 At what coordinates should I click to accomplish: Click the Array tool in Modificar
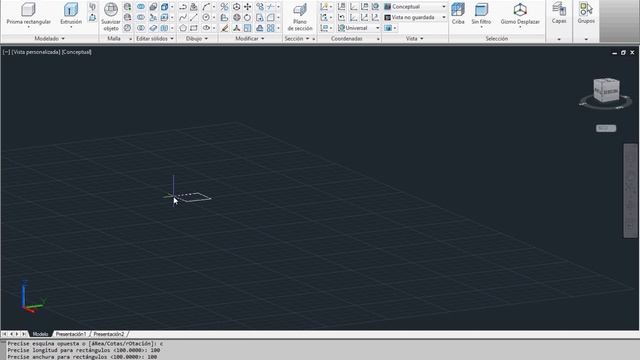click(x=271, y=28)
